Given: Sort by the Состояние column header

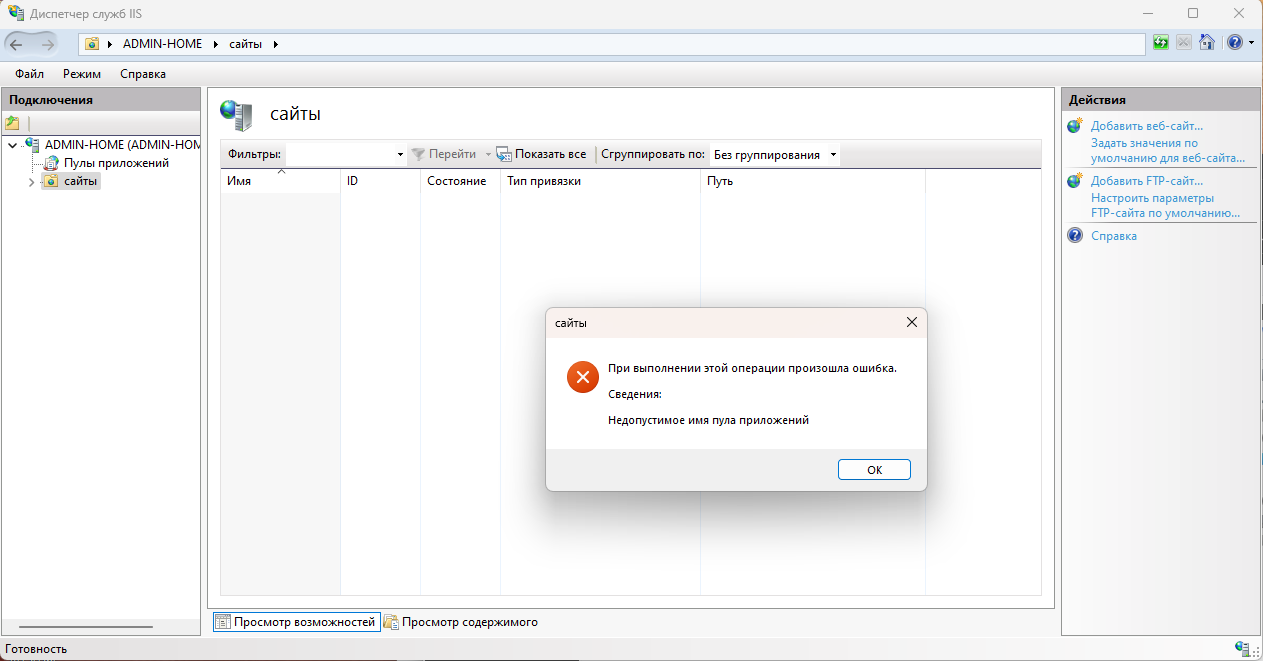Looking at the screenshot, I should click(460, 181).
